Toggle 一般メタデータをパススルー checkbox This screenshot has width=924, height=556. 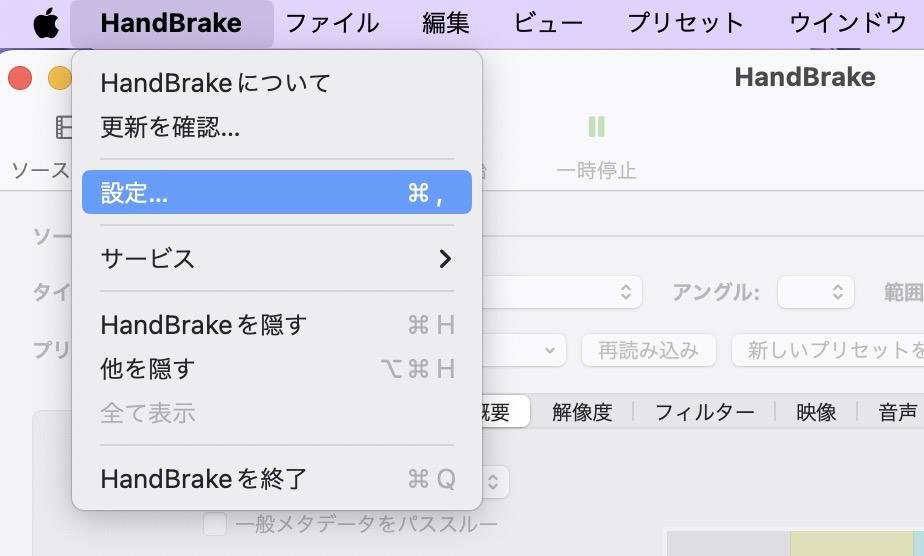[x=214, y=525]
